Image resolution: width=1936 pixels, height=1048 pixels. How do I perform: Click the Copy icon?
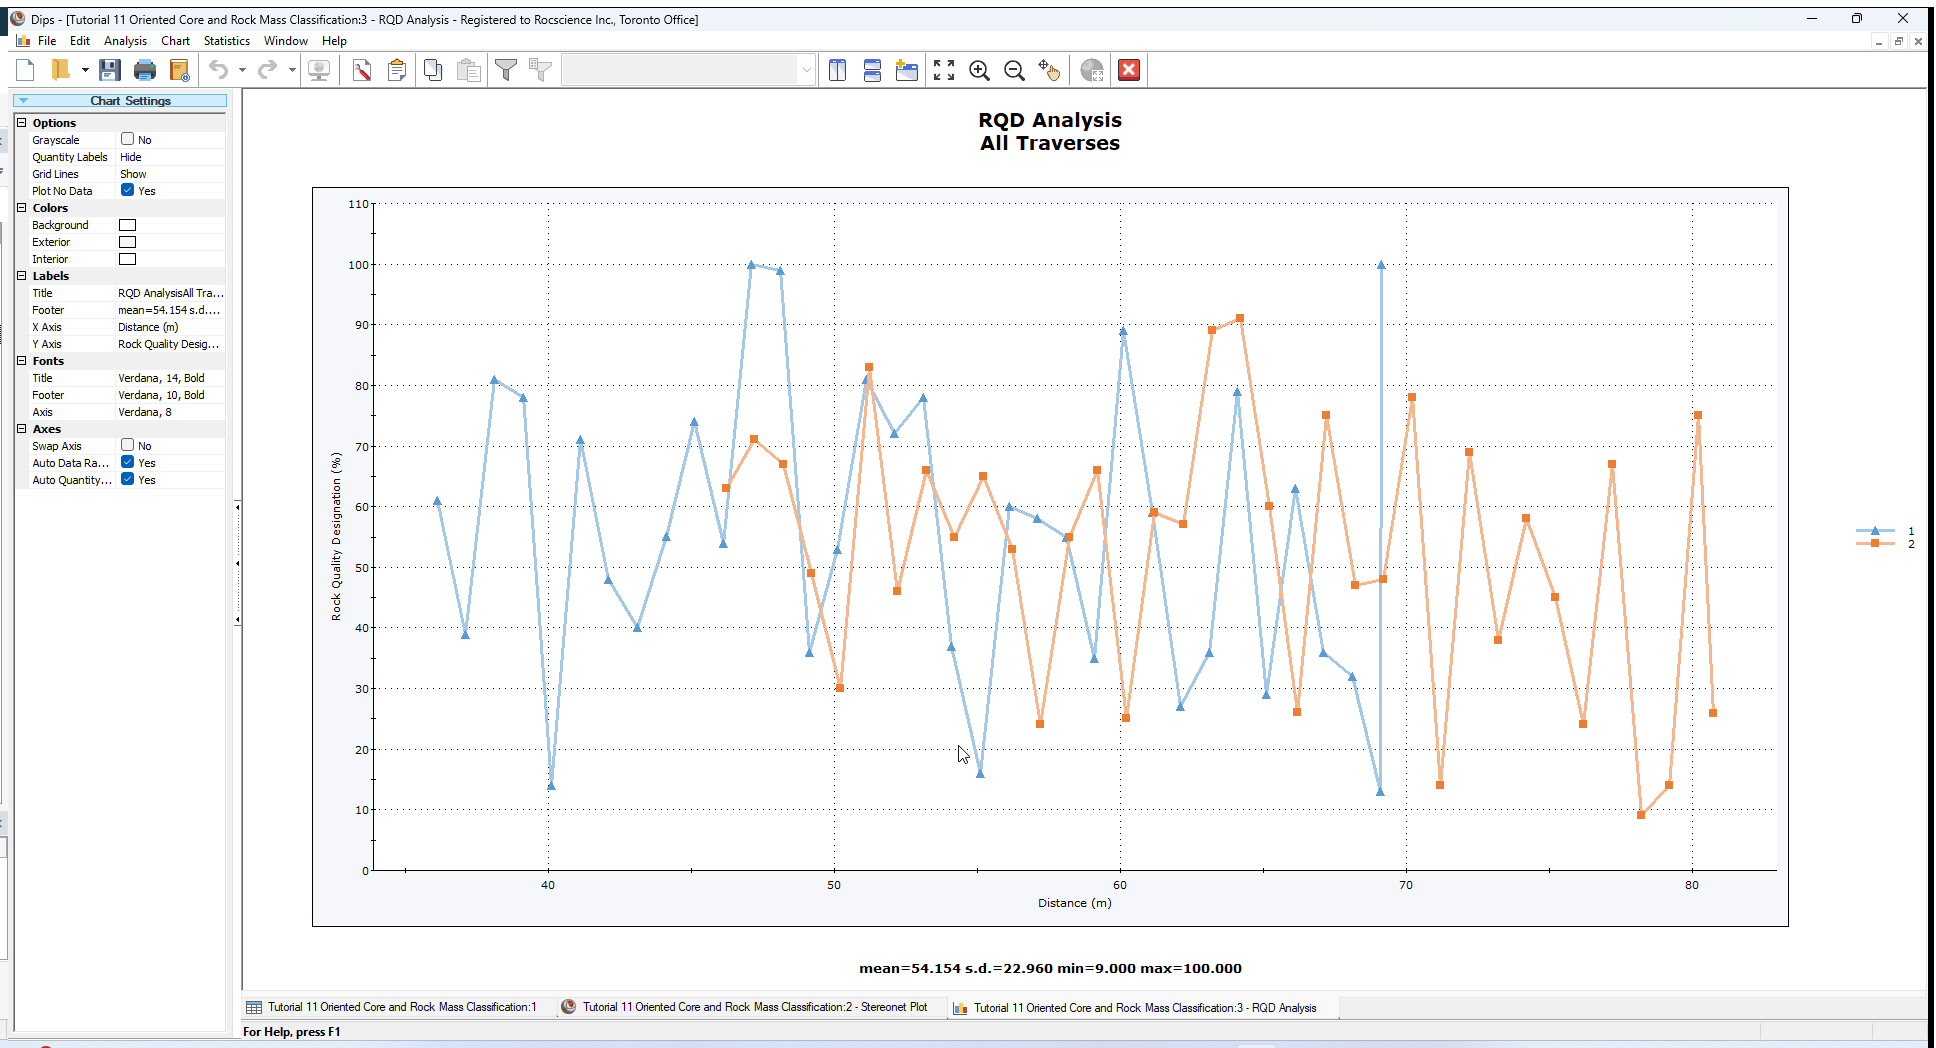[433, 70]
